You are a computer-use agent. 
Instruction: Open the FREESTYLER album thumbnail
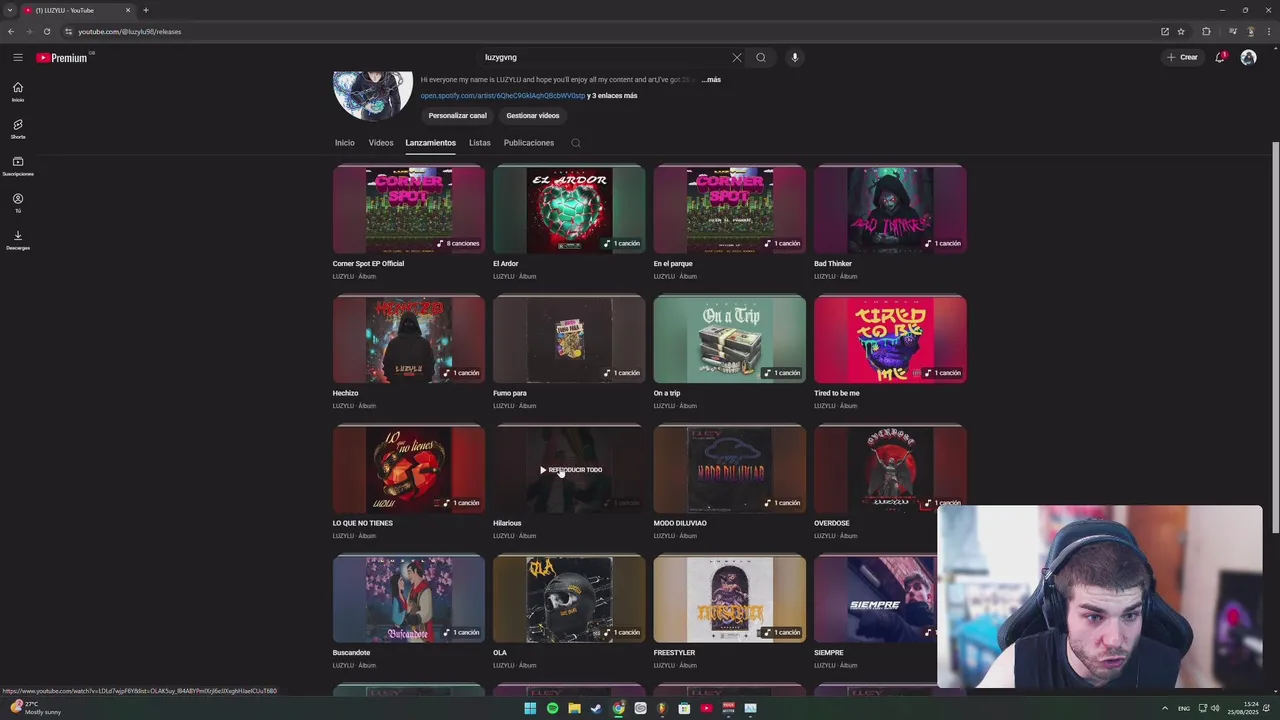click(730, 599)
